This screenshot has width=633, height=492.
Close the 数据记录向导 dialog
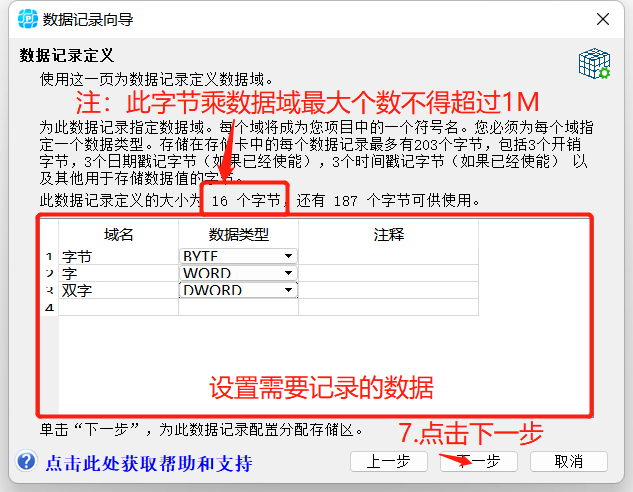click(x=603, y=19)
